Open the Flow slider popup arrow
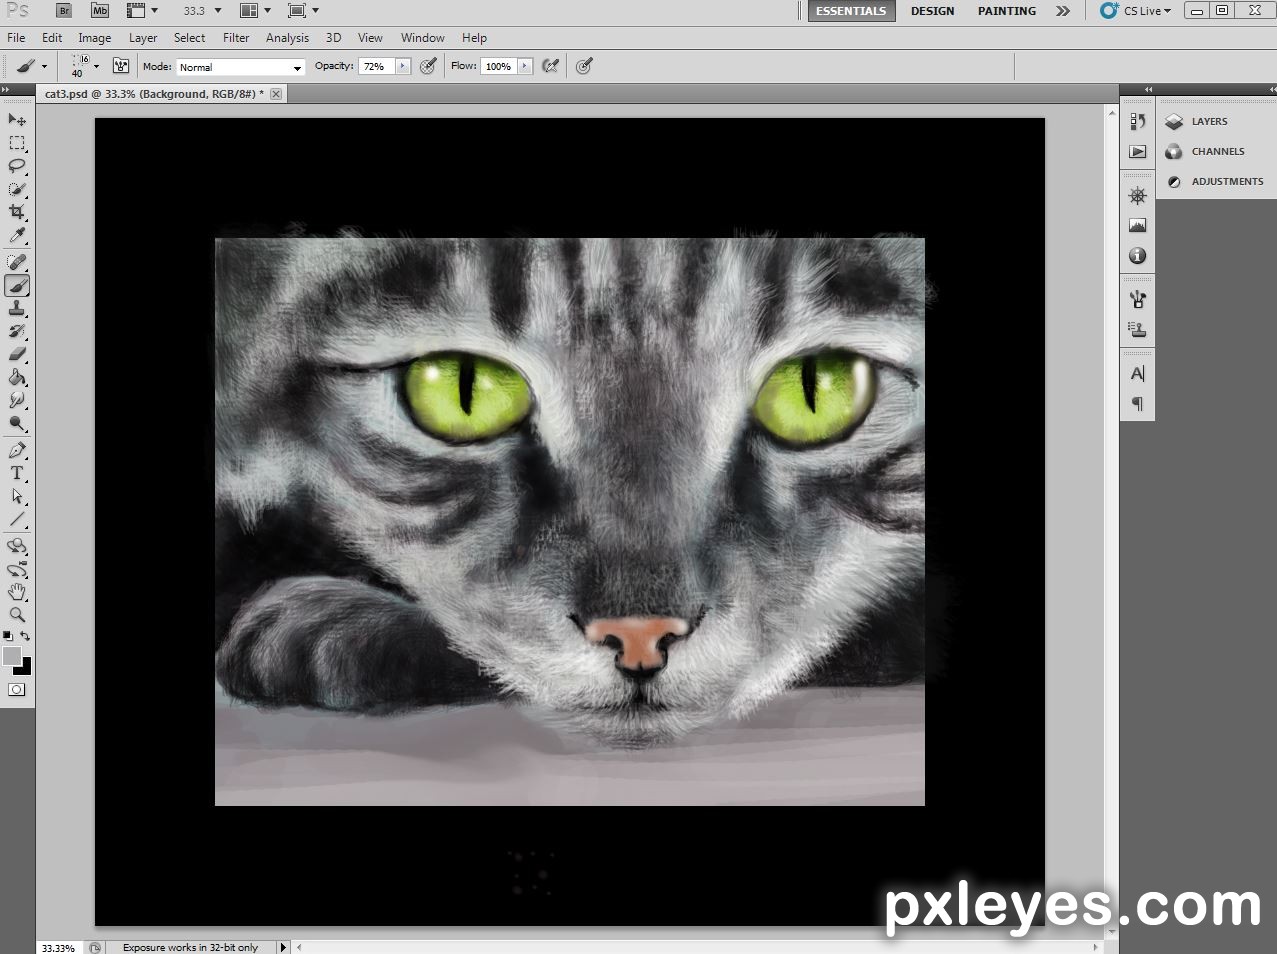Screen dimensions: 1277x954 (x=524, y=66)
